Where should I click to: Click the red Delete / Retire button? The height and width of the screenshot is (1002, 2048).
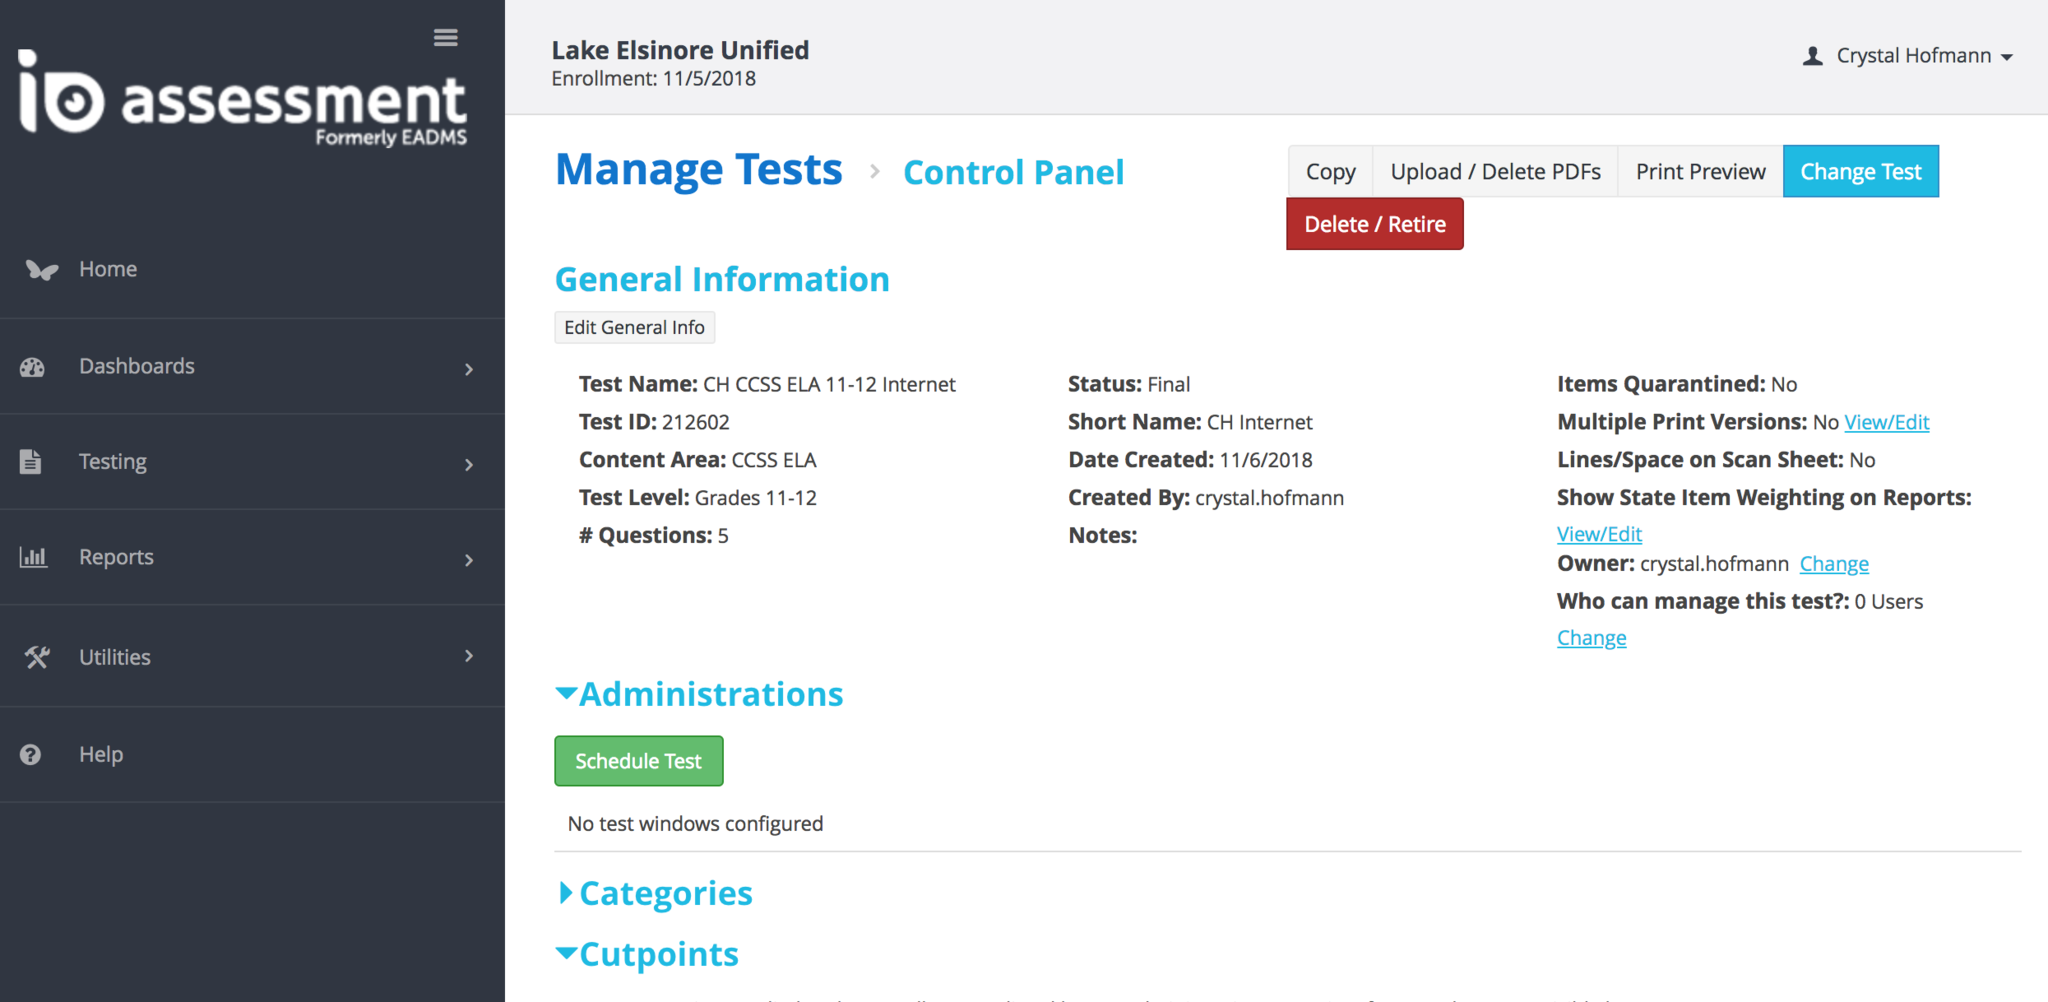[x=1374, y=224]
